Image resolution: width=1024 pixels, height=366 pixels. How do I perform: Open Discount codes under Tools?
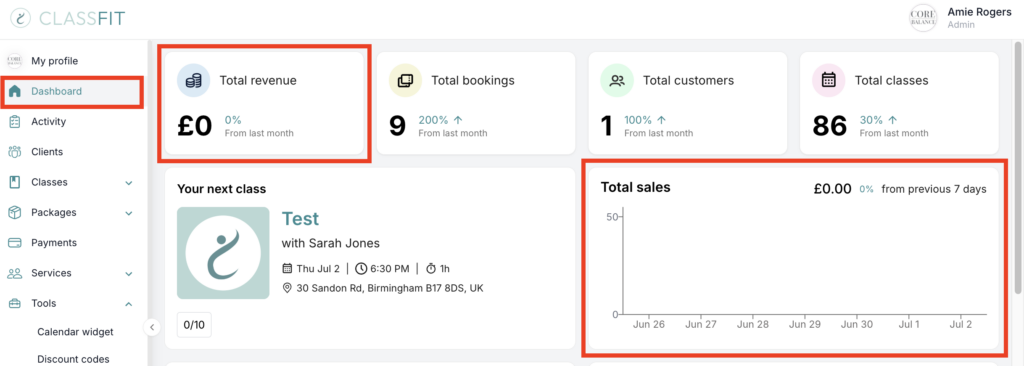pyautogui.click(x=73, y=359)
